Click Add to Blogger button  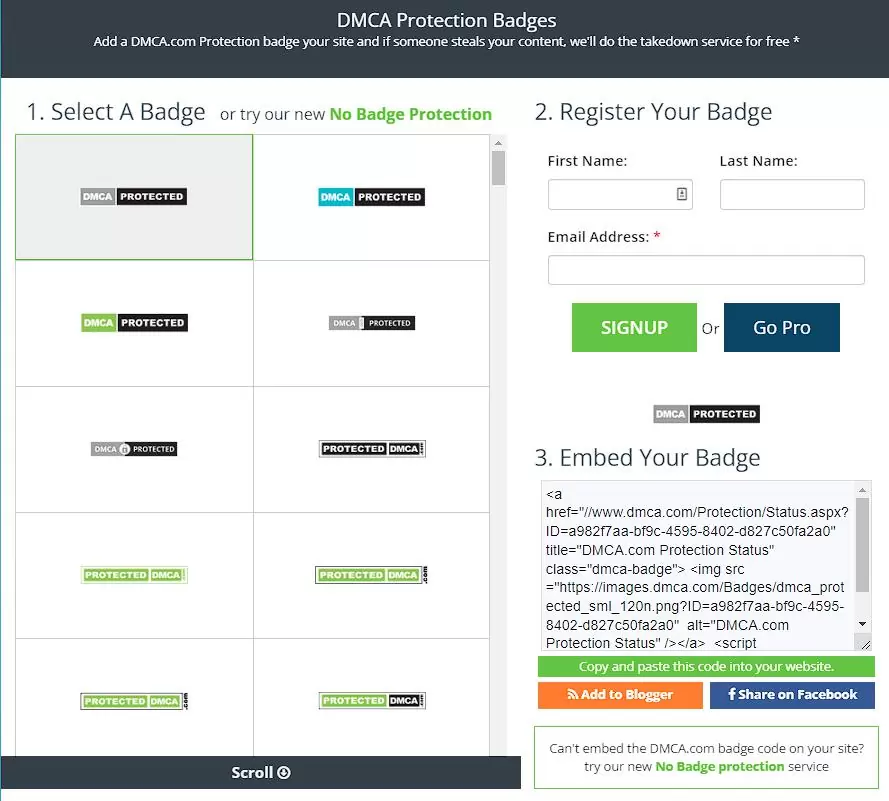pyautogui.click(x=620, y=695)
